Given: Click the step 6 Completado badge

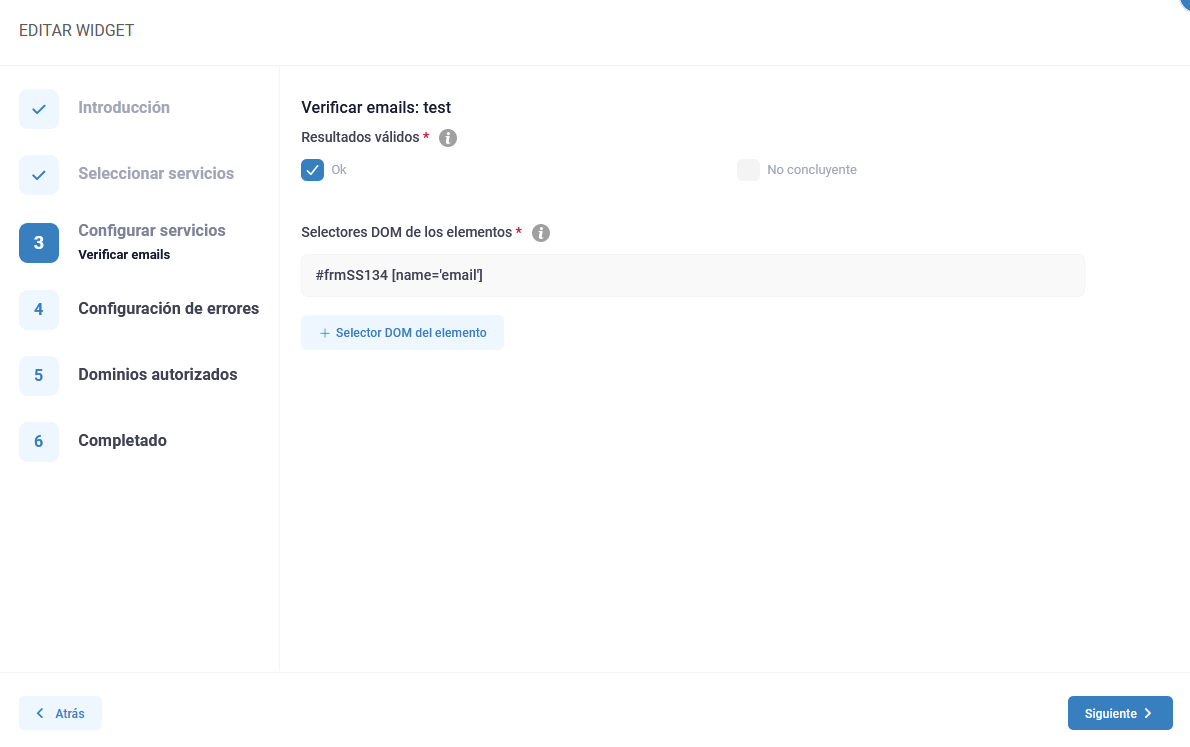Looking at the screenshot, I should [x=38, y=441].
